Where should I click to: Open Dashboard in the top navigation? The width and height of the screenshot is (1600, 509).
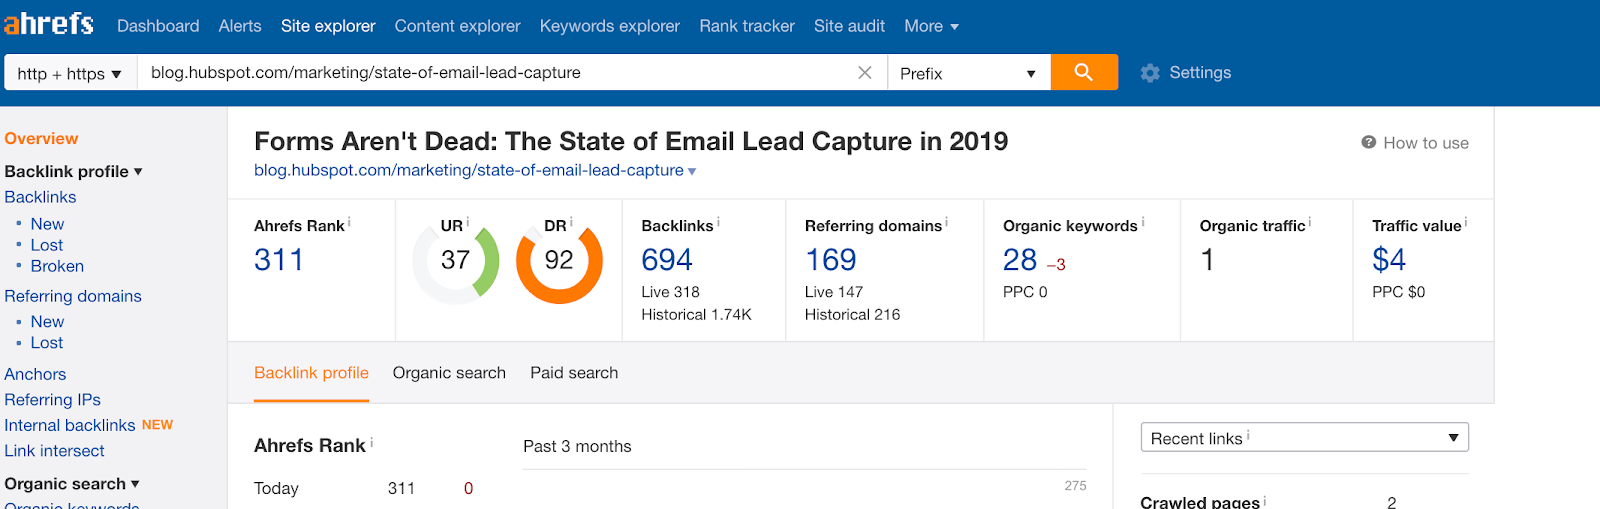(158, 26)
